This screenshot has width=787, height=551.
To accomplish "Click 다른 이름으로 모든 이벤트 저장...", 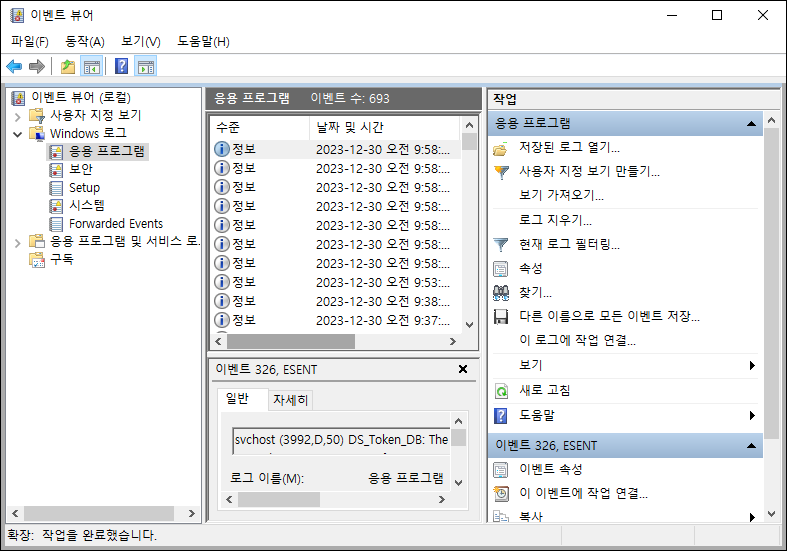I will coord(609,316).
